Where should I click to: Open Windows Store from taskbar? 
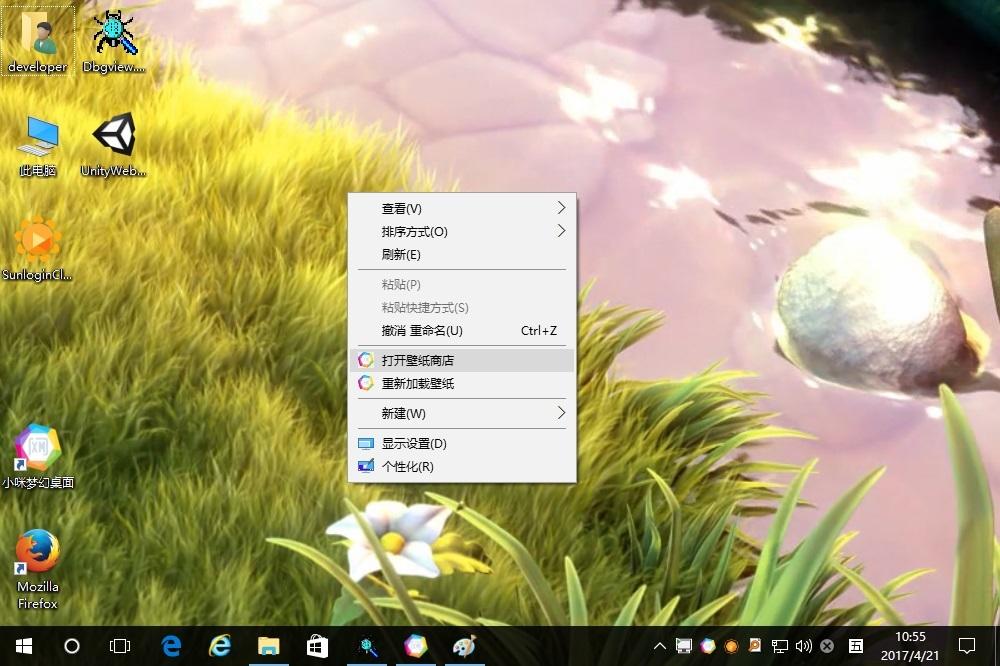(317, 646)
